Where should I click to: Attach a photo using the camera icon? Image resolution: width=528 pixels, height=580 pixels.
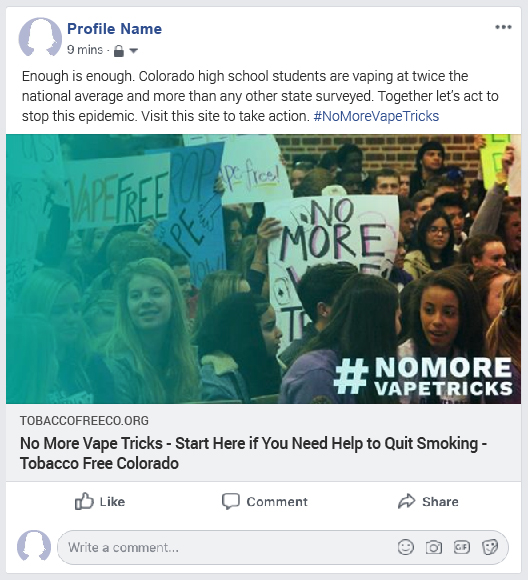(x=434, y=547)
